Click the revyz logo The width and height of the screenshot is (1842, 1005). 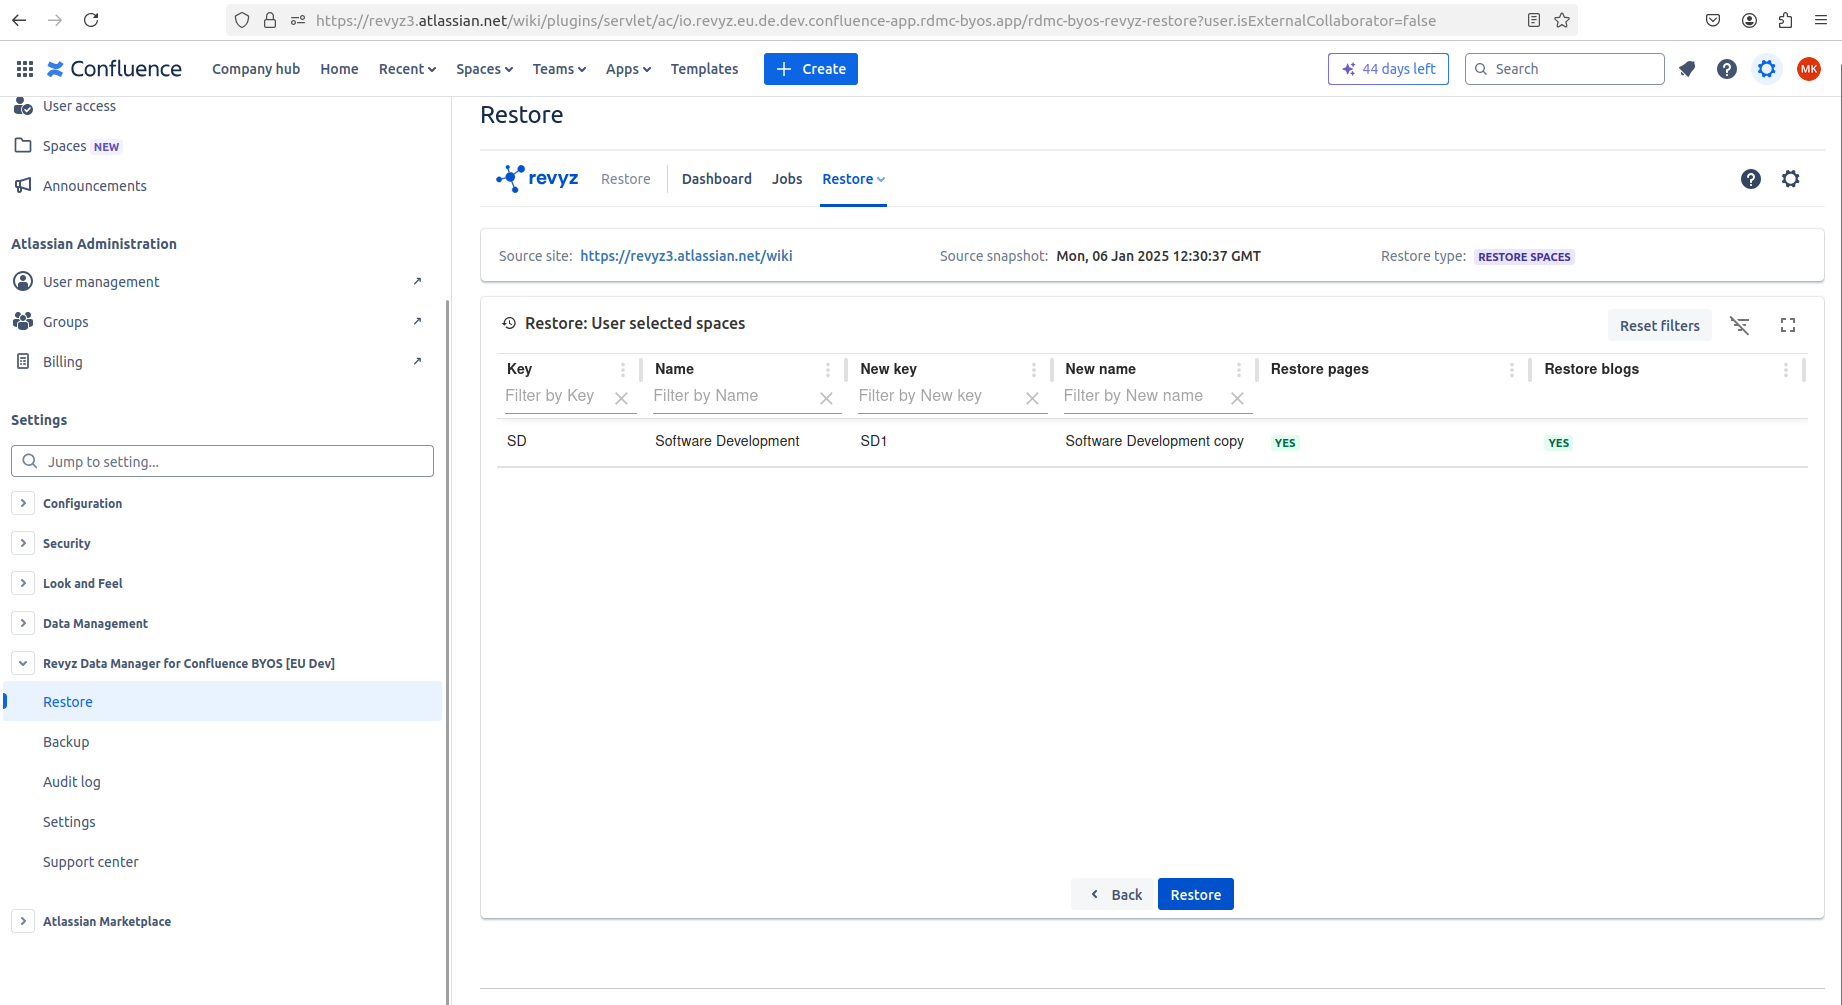[x=537, y=178]
